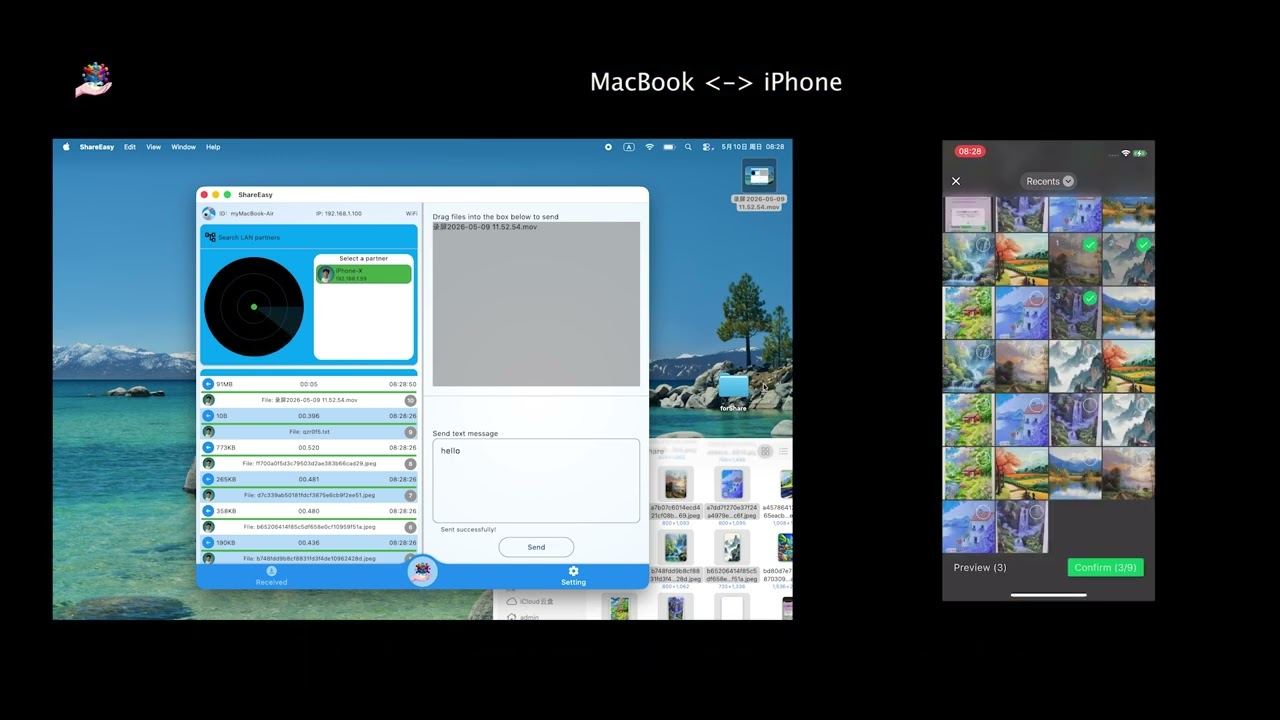Click the number 9 badge beside qzr0f5.txt
The height and width of the screenshot is (720, 1280).
(410, 432)
